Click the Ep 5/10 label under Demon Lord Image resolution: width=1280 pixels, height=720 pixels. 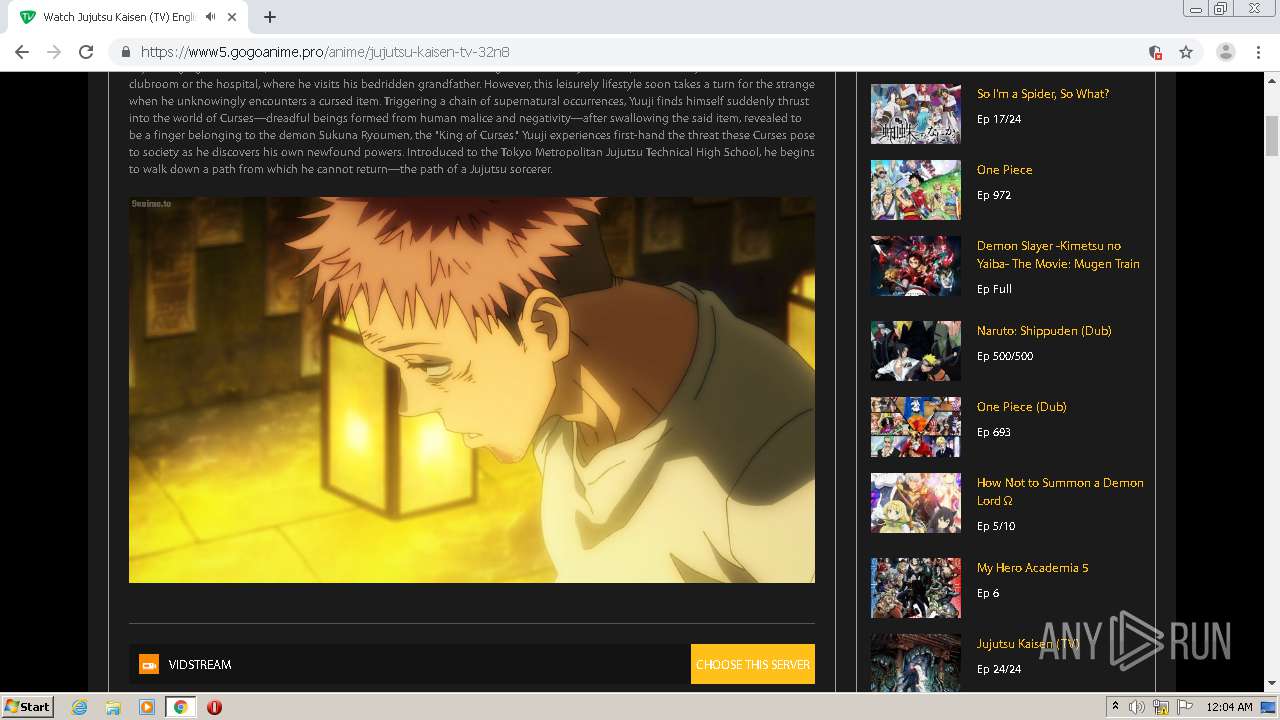coord(996,526)
